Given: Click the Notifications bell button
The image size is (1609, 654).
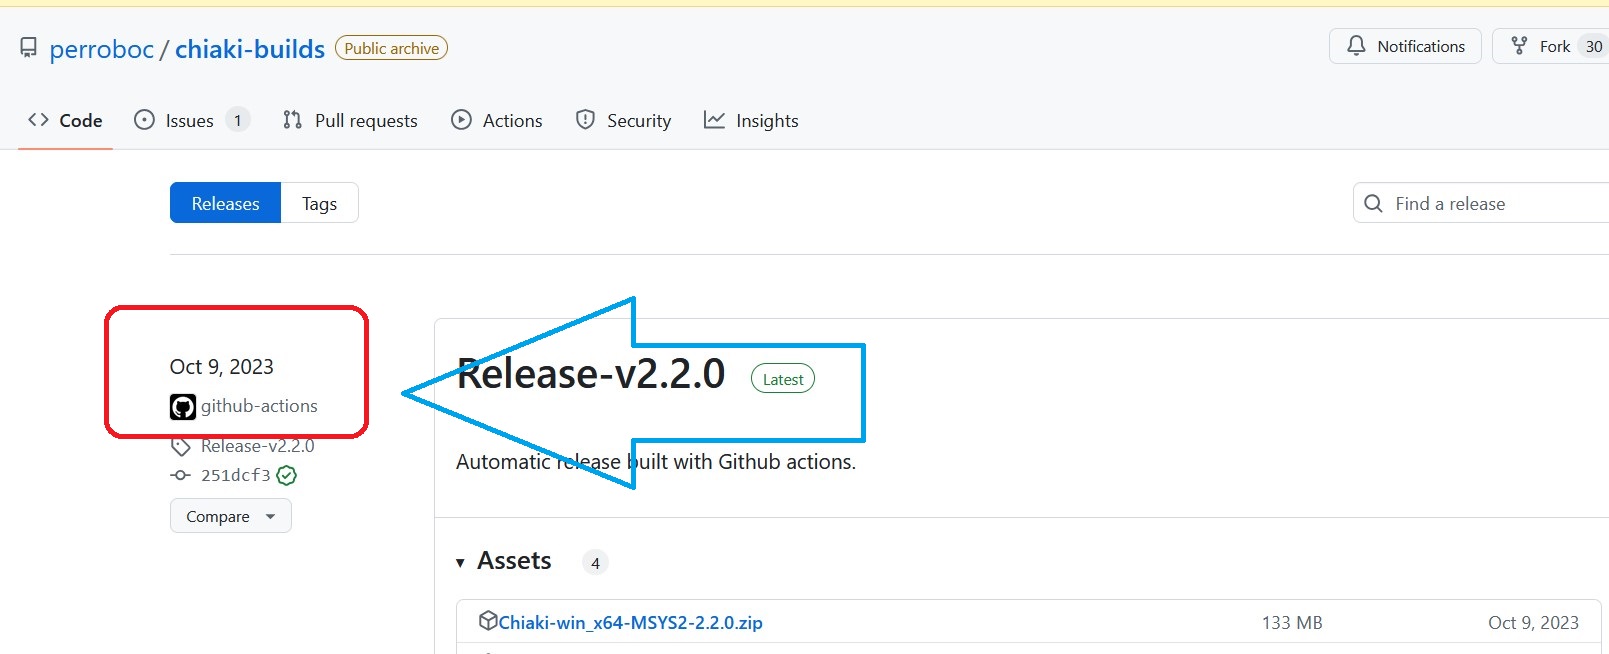Looking at the screenshot, I should tap(1405, 46).
